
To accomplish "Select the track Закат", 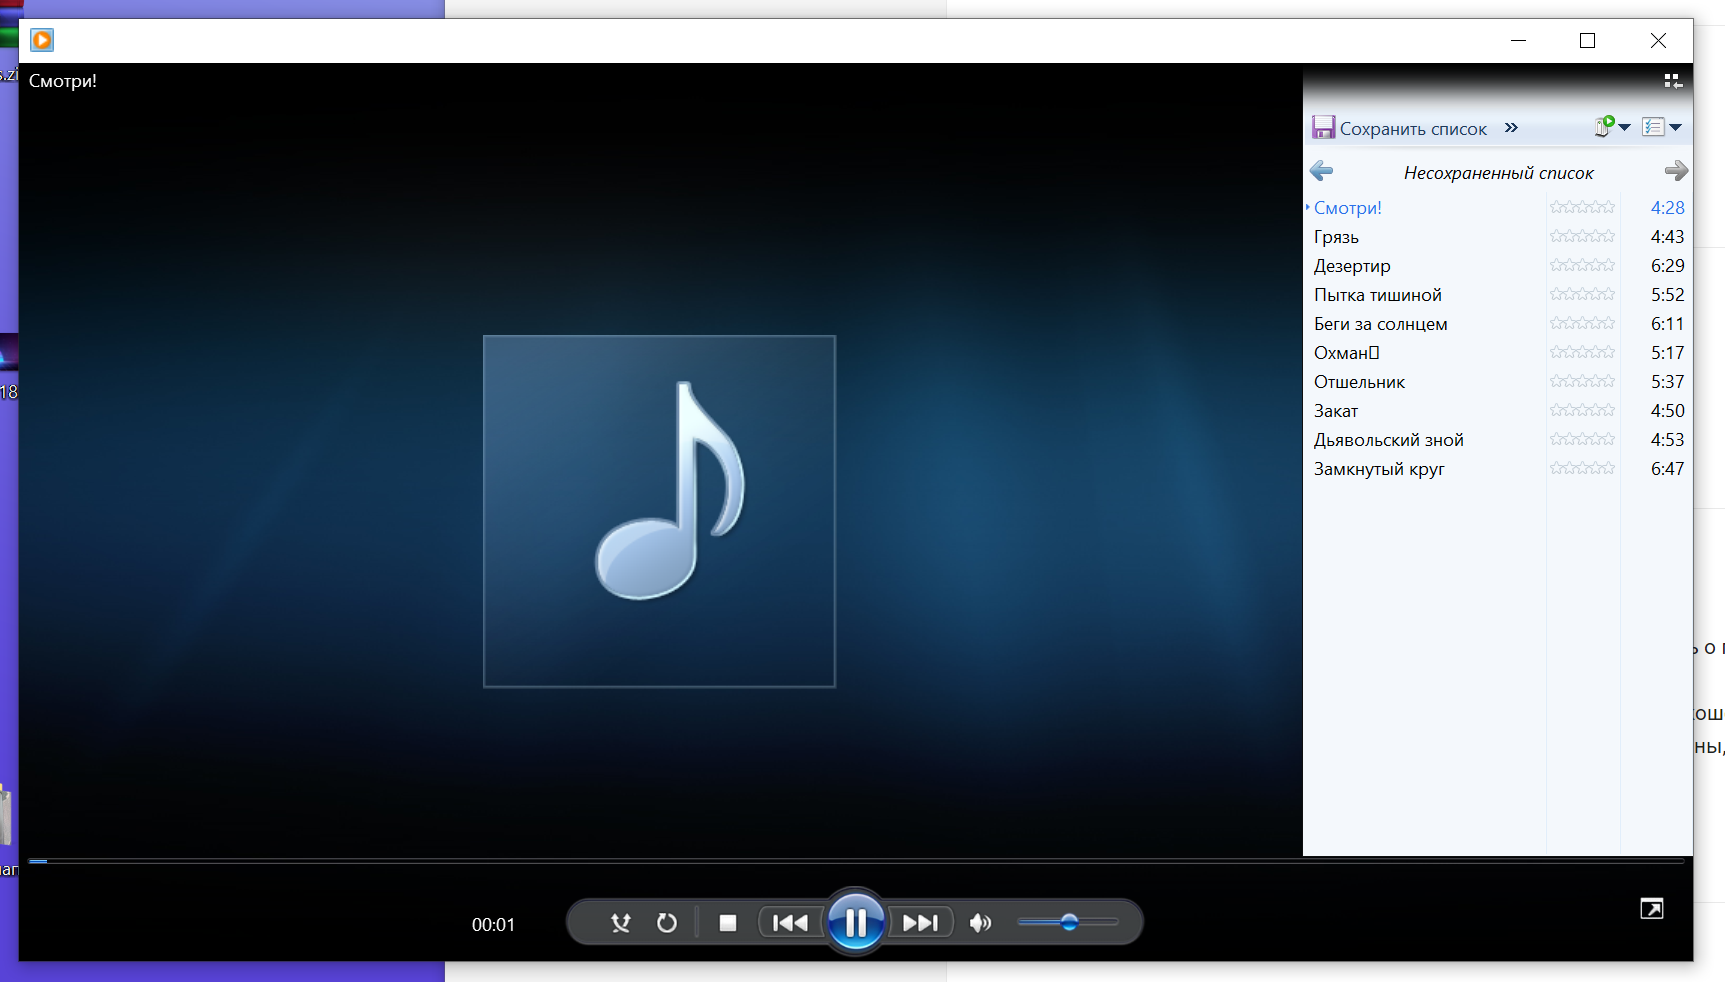I will pyautogui.click(x=1335, y=411).
